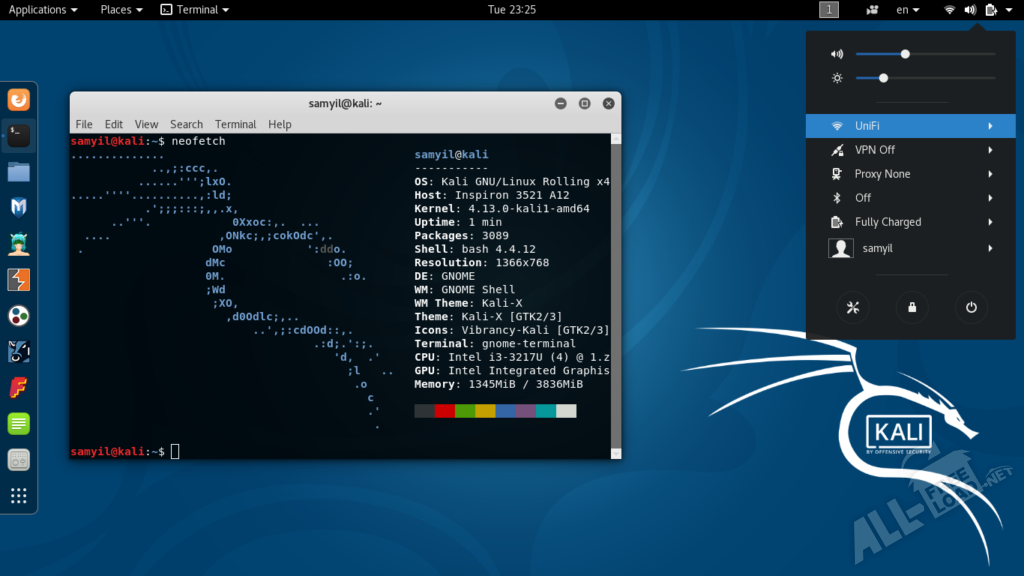
Task: Click the system settings wrench icon
Action: [853, 308]
